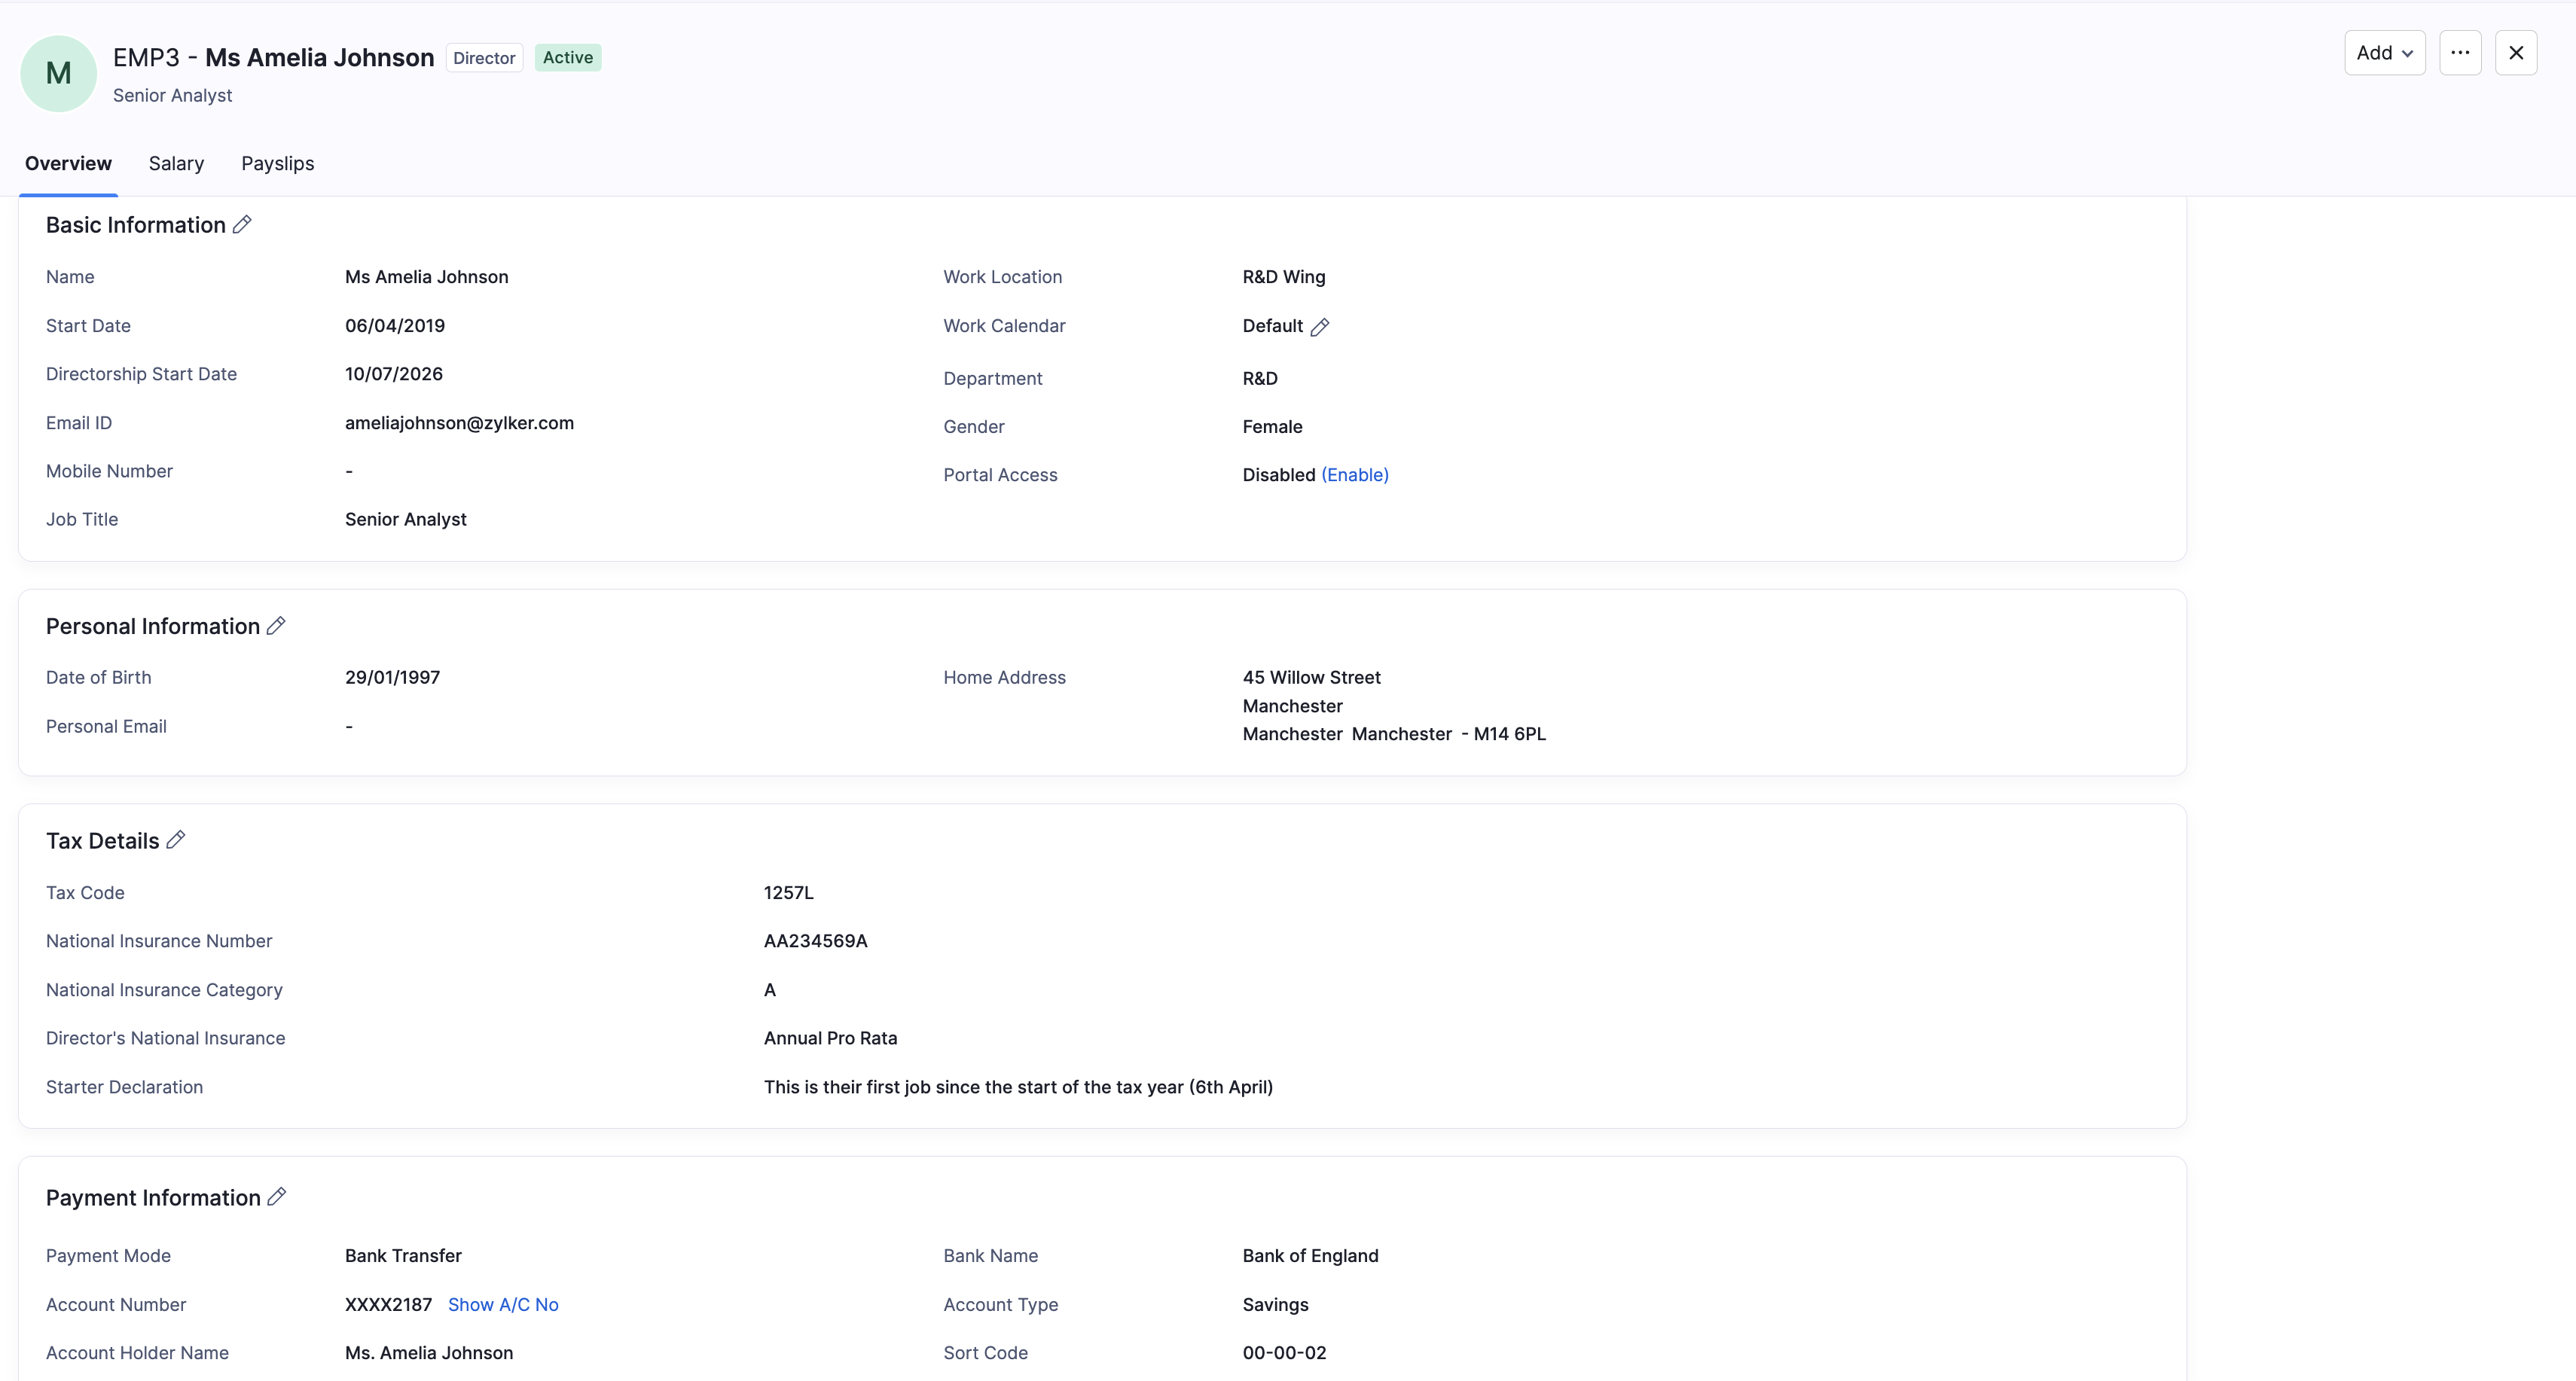Screen dimensions: 2576x1381
Task: Click the tax code 1257L
Action: coord(789,893)
